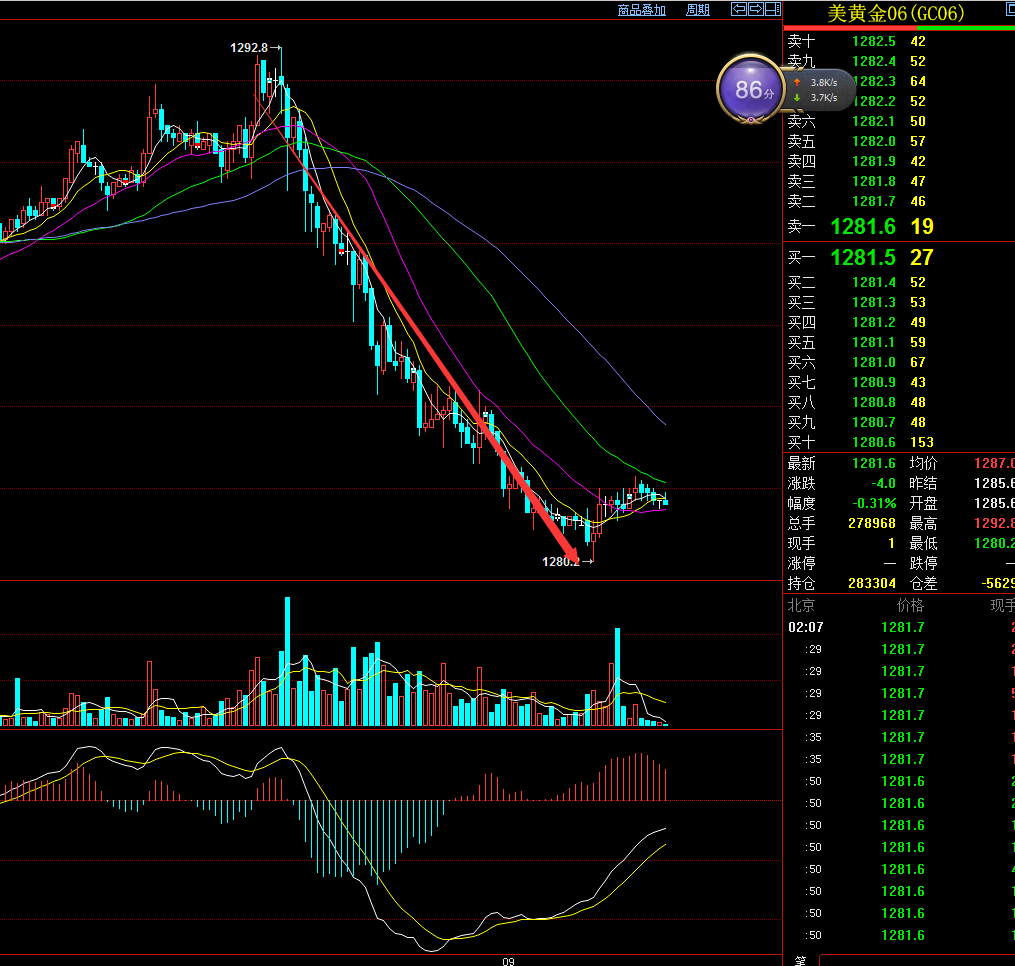Click the 仓差 position change label

tap(923, 584)
